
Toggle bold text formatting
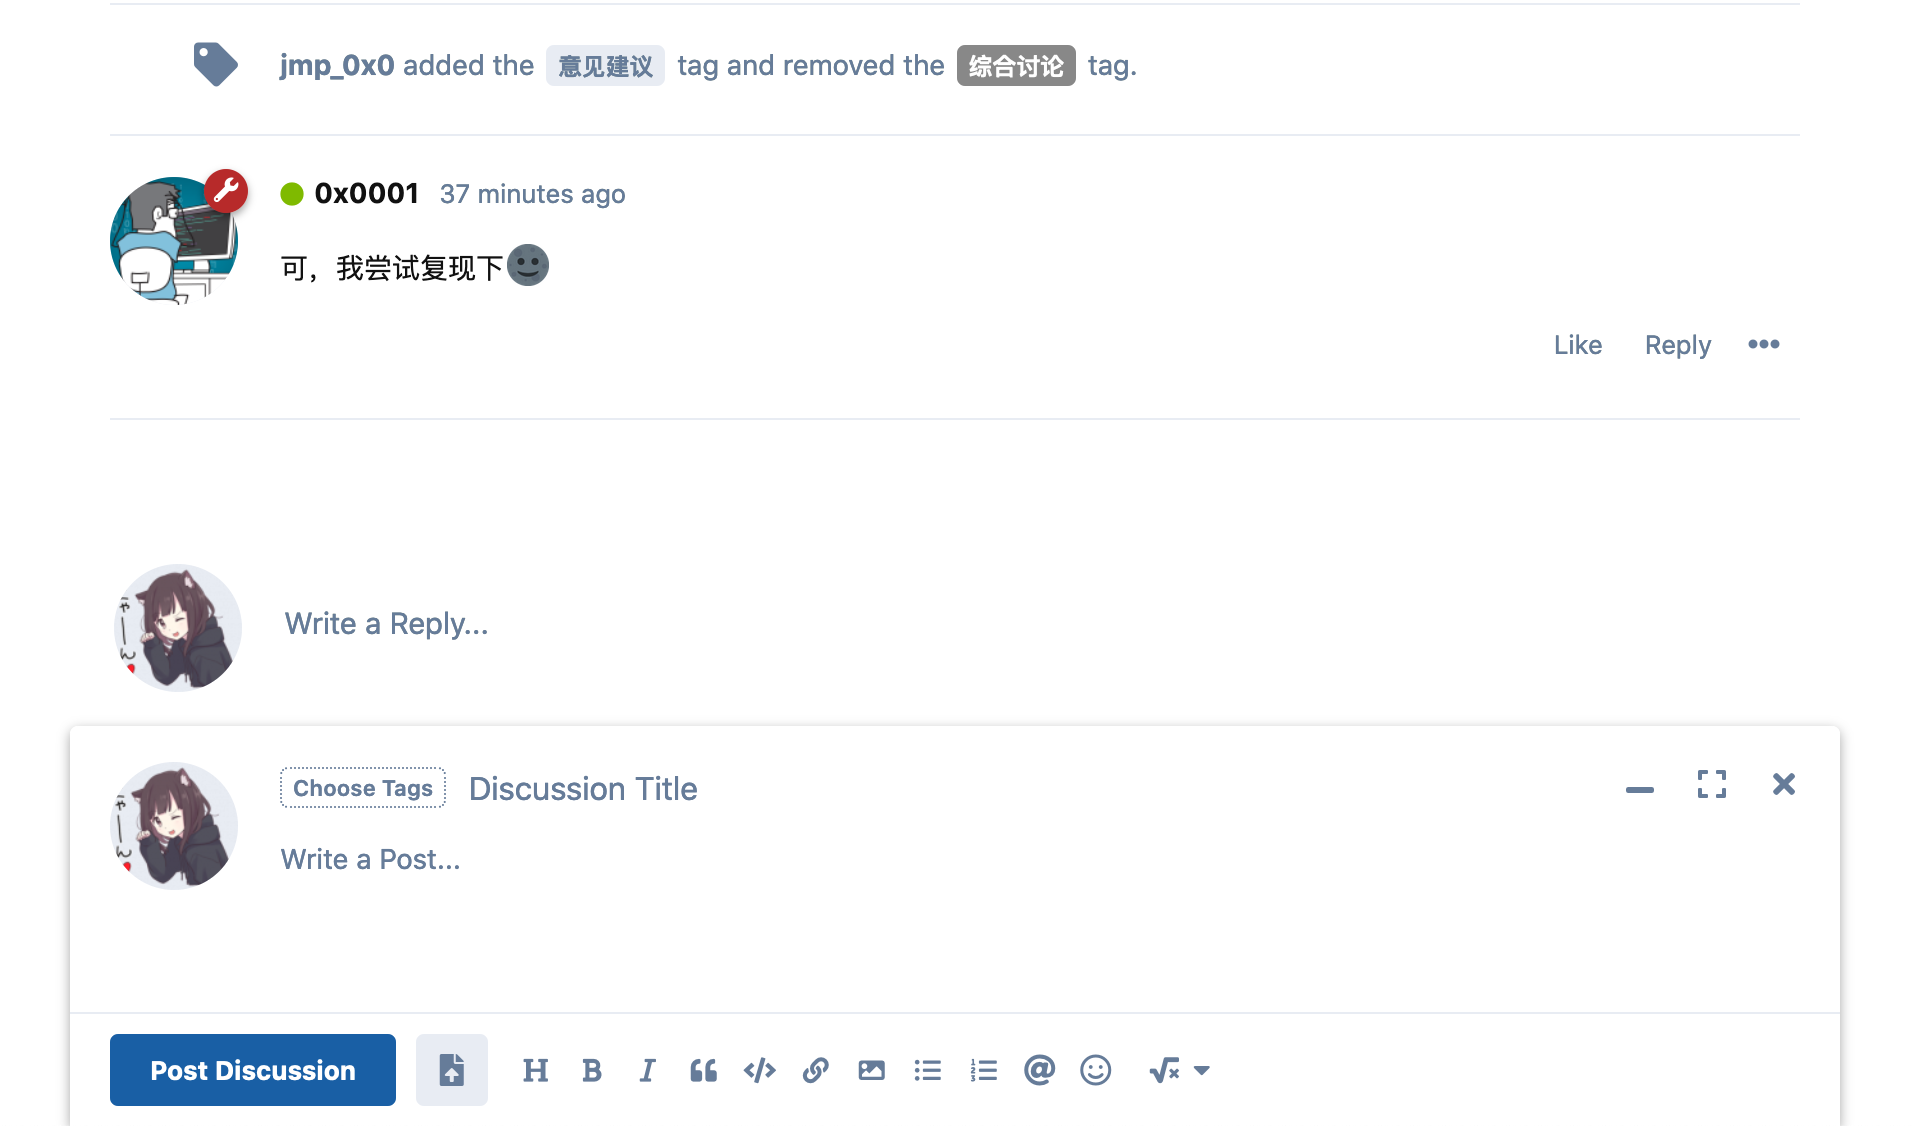(592, 1070)
